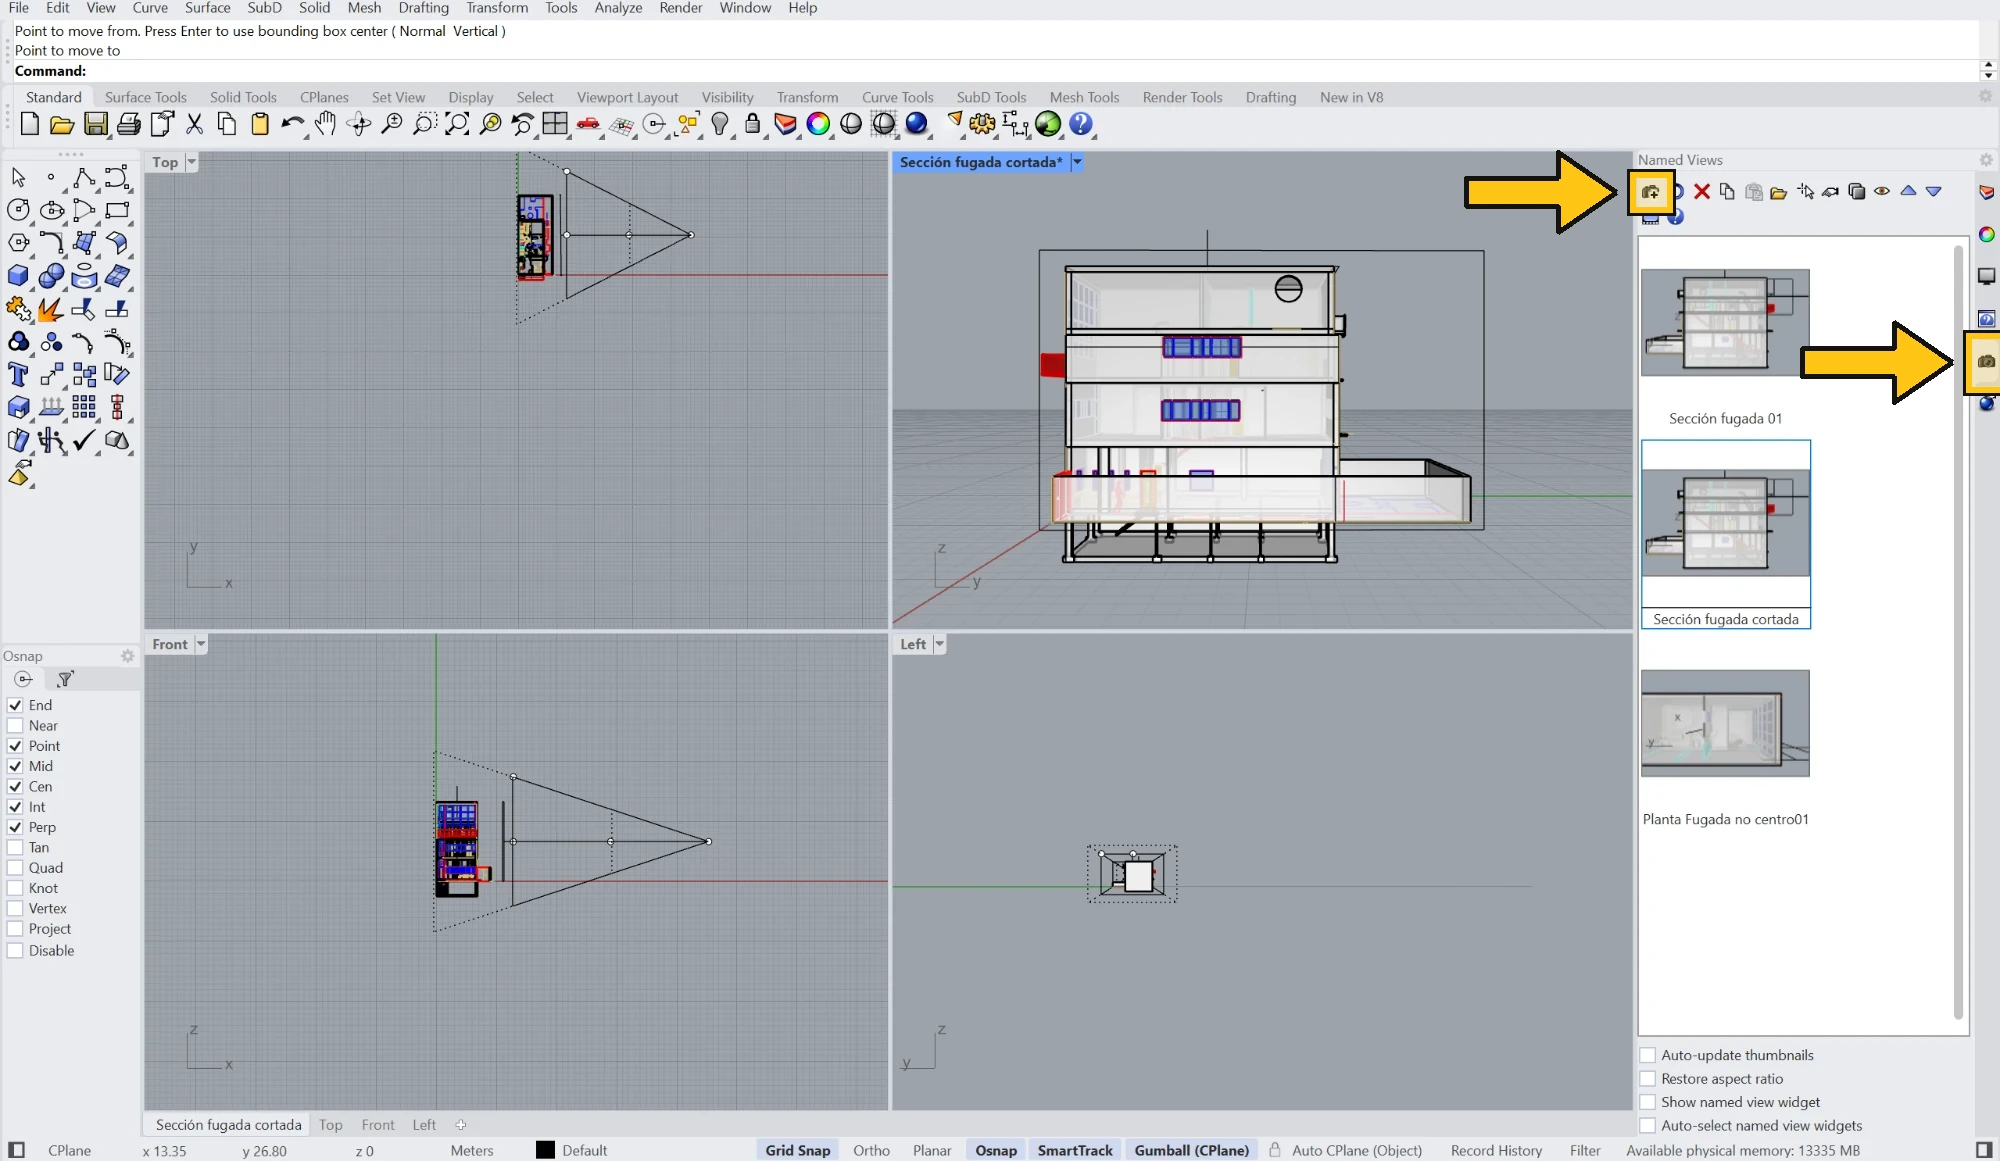The width and height of the screenshot is (2000, 1161).
Task: Click the Pan hand tool icon
Action: click(x=325, y=124)
